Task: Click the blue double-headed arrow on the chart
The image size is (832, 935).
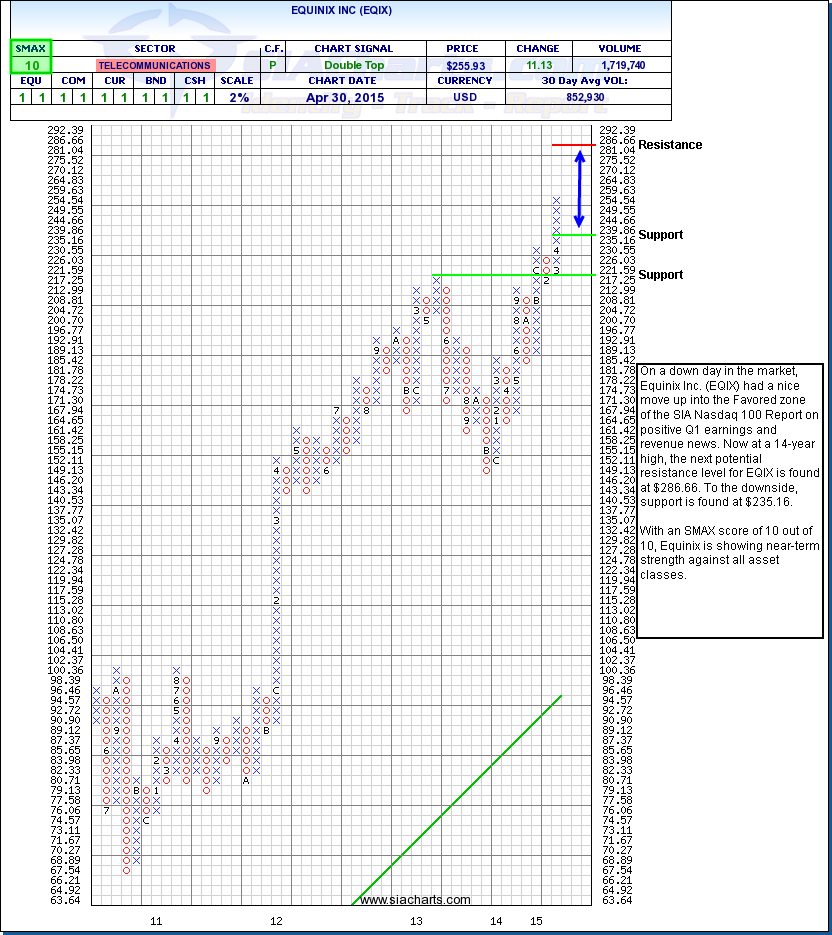Action: click(578, 190)
